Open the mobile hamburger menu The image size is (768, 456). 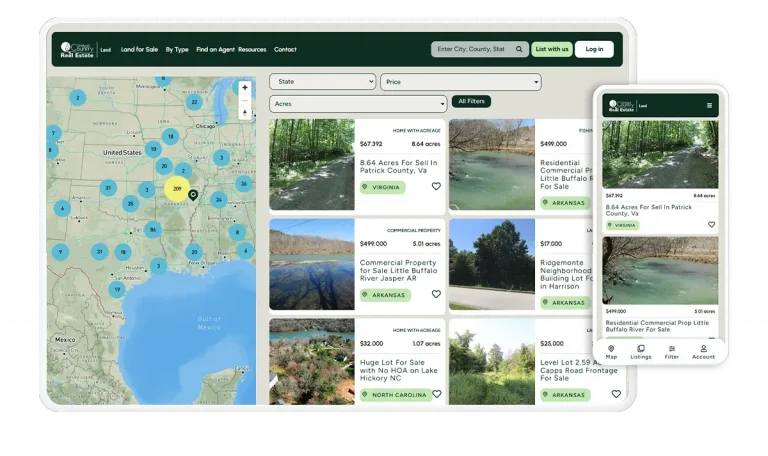coord(709,105)
